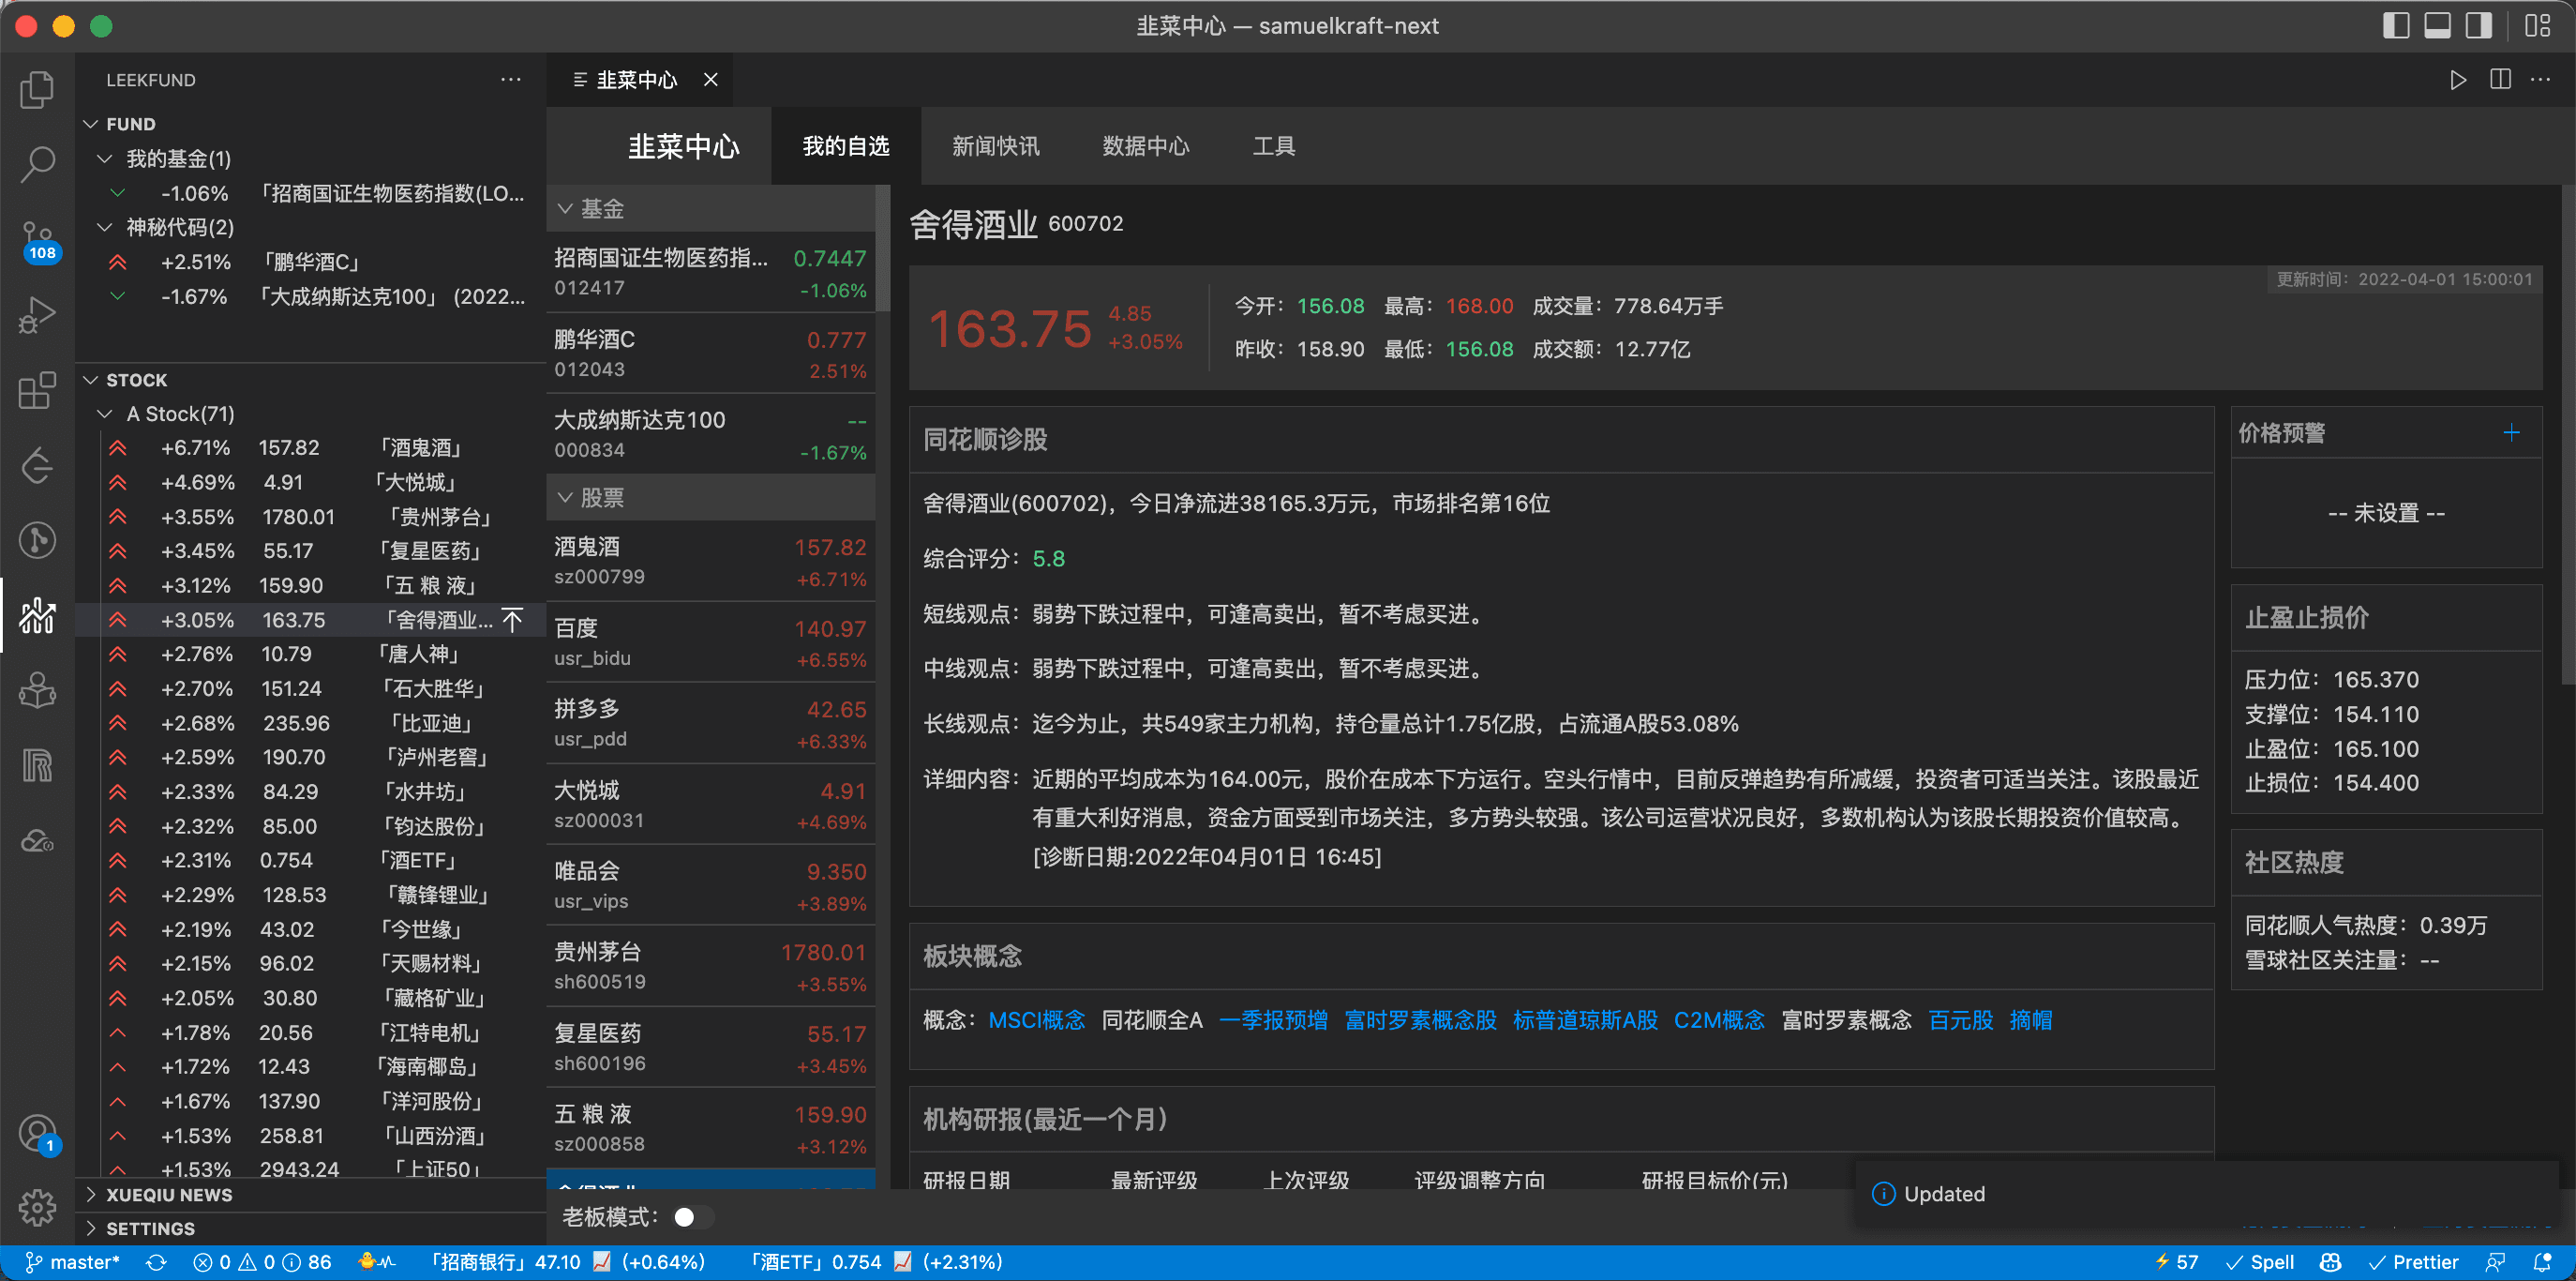Add a price alert with plus icon
Image resolution: width=2576 pixels, height=1281 pixels.
coord(2511,433)
